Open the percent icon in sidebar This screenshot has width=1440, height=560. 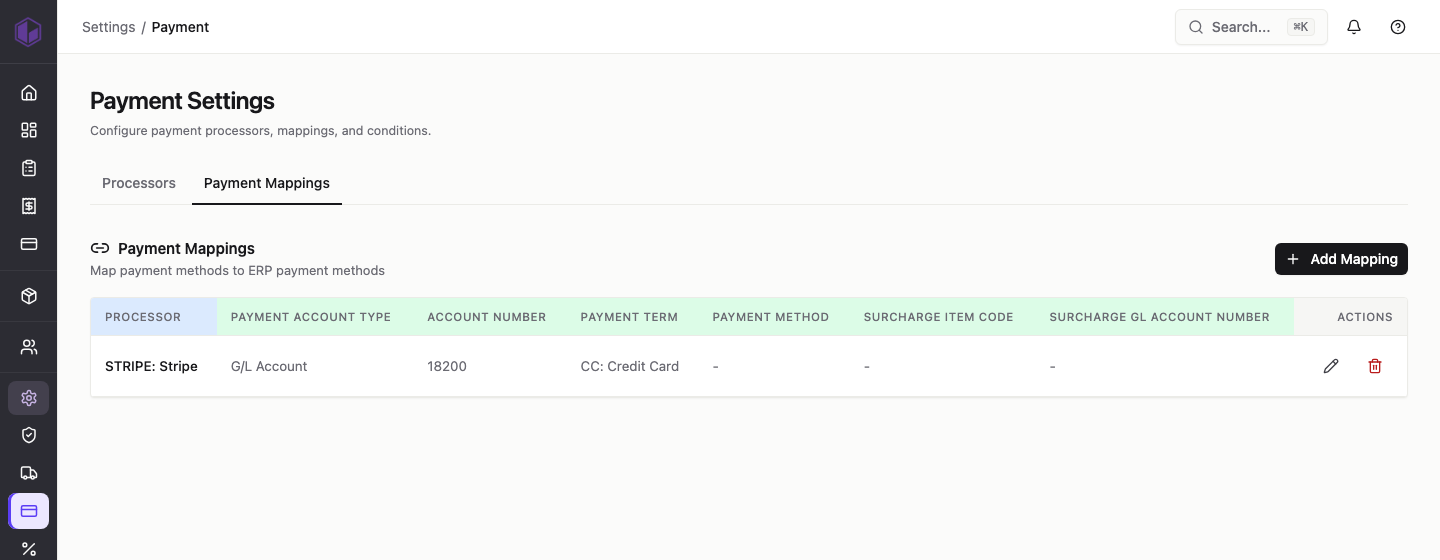[29, 549]
